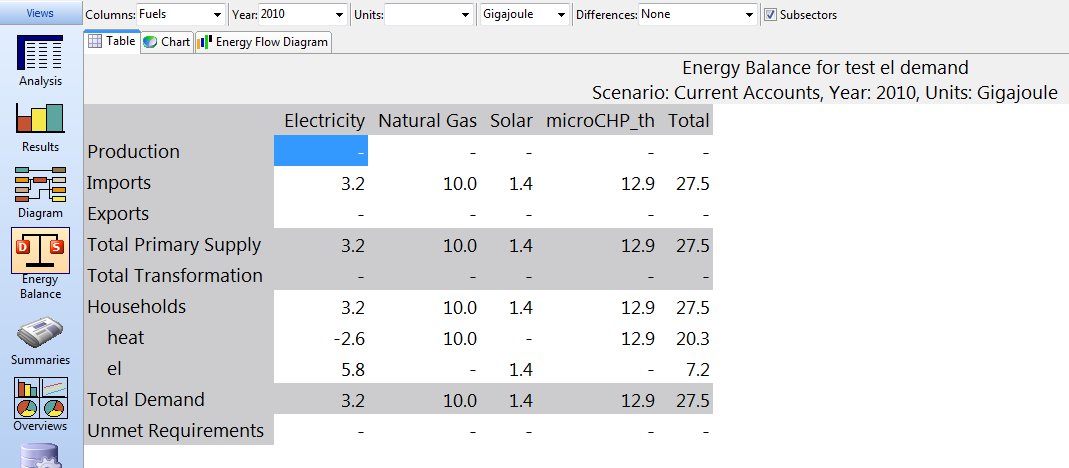
Task: Select the Imports row label
Action: click(x=179, y=182)
